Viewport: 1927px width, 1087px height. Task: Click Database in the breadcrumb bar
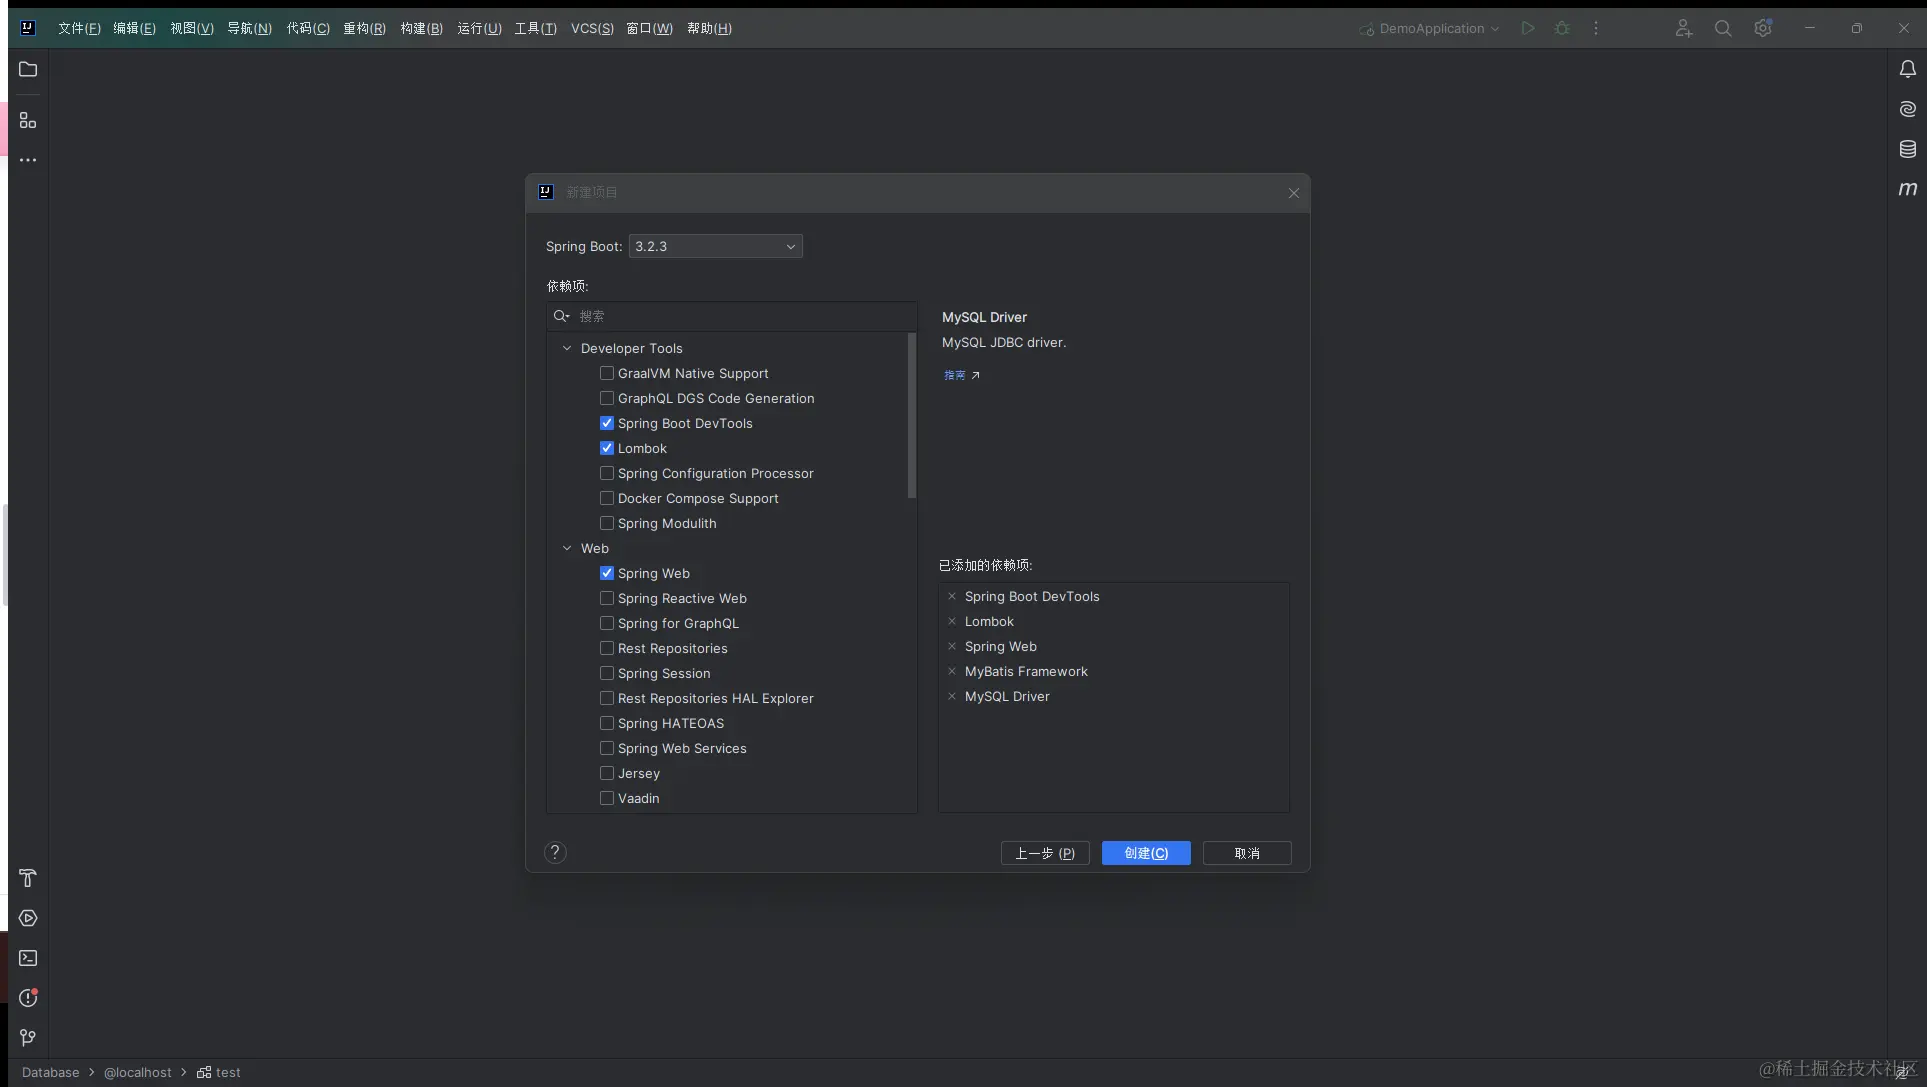(x=50, y=1072)
